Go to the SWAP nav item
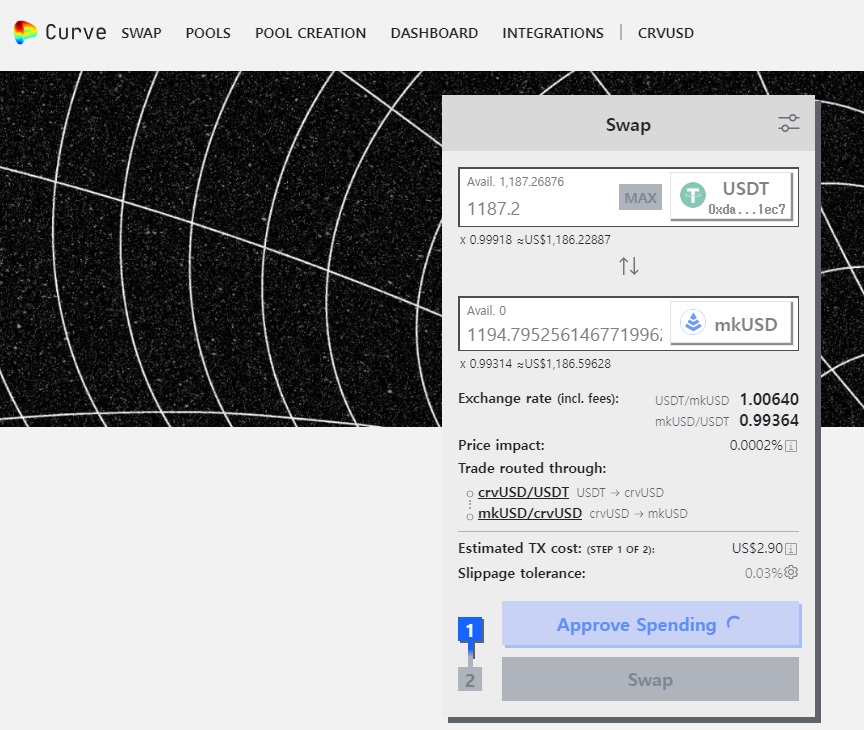 click(x=141, y=33)
